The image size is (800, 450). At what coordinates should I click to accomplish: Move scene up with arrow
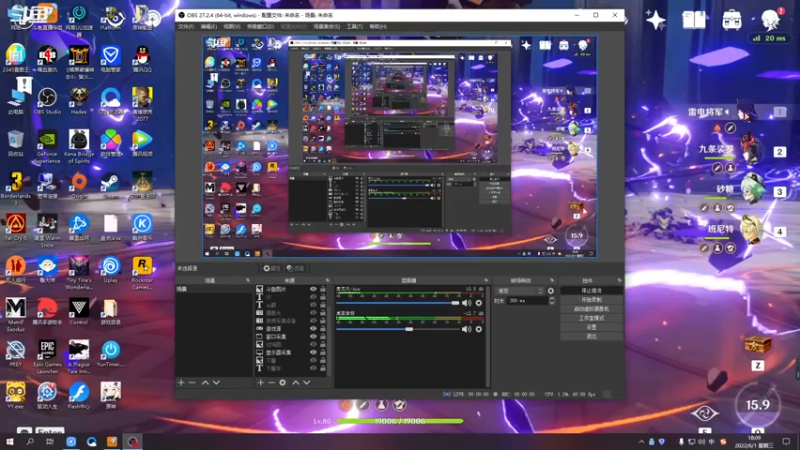pos(205,383)
